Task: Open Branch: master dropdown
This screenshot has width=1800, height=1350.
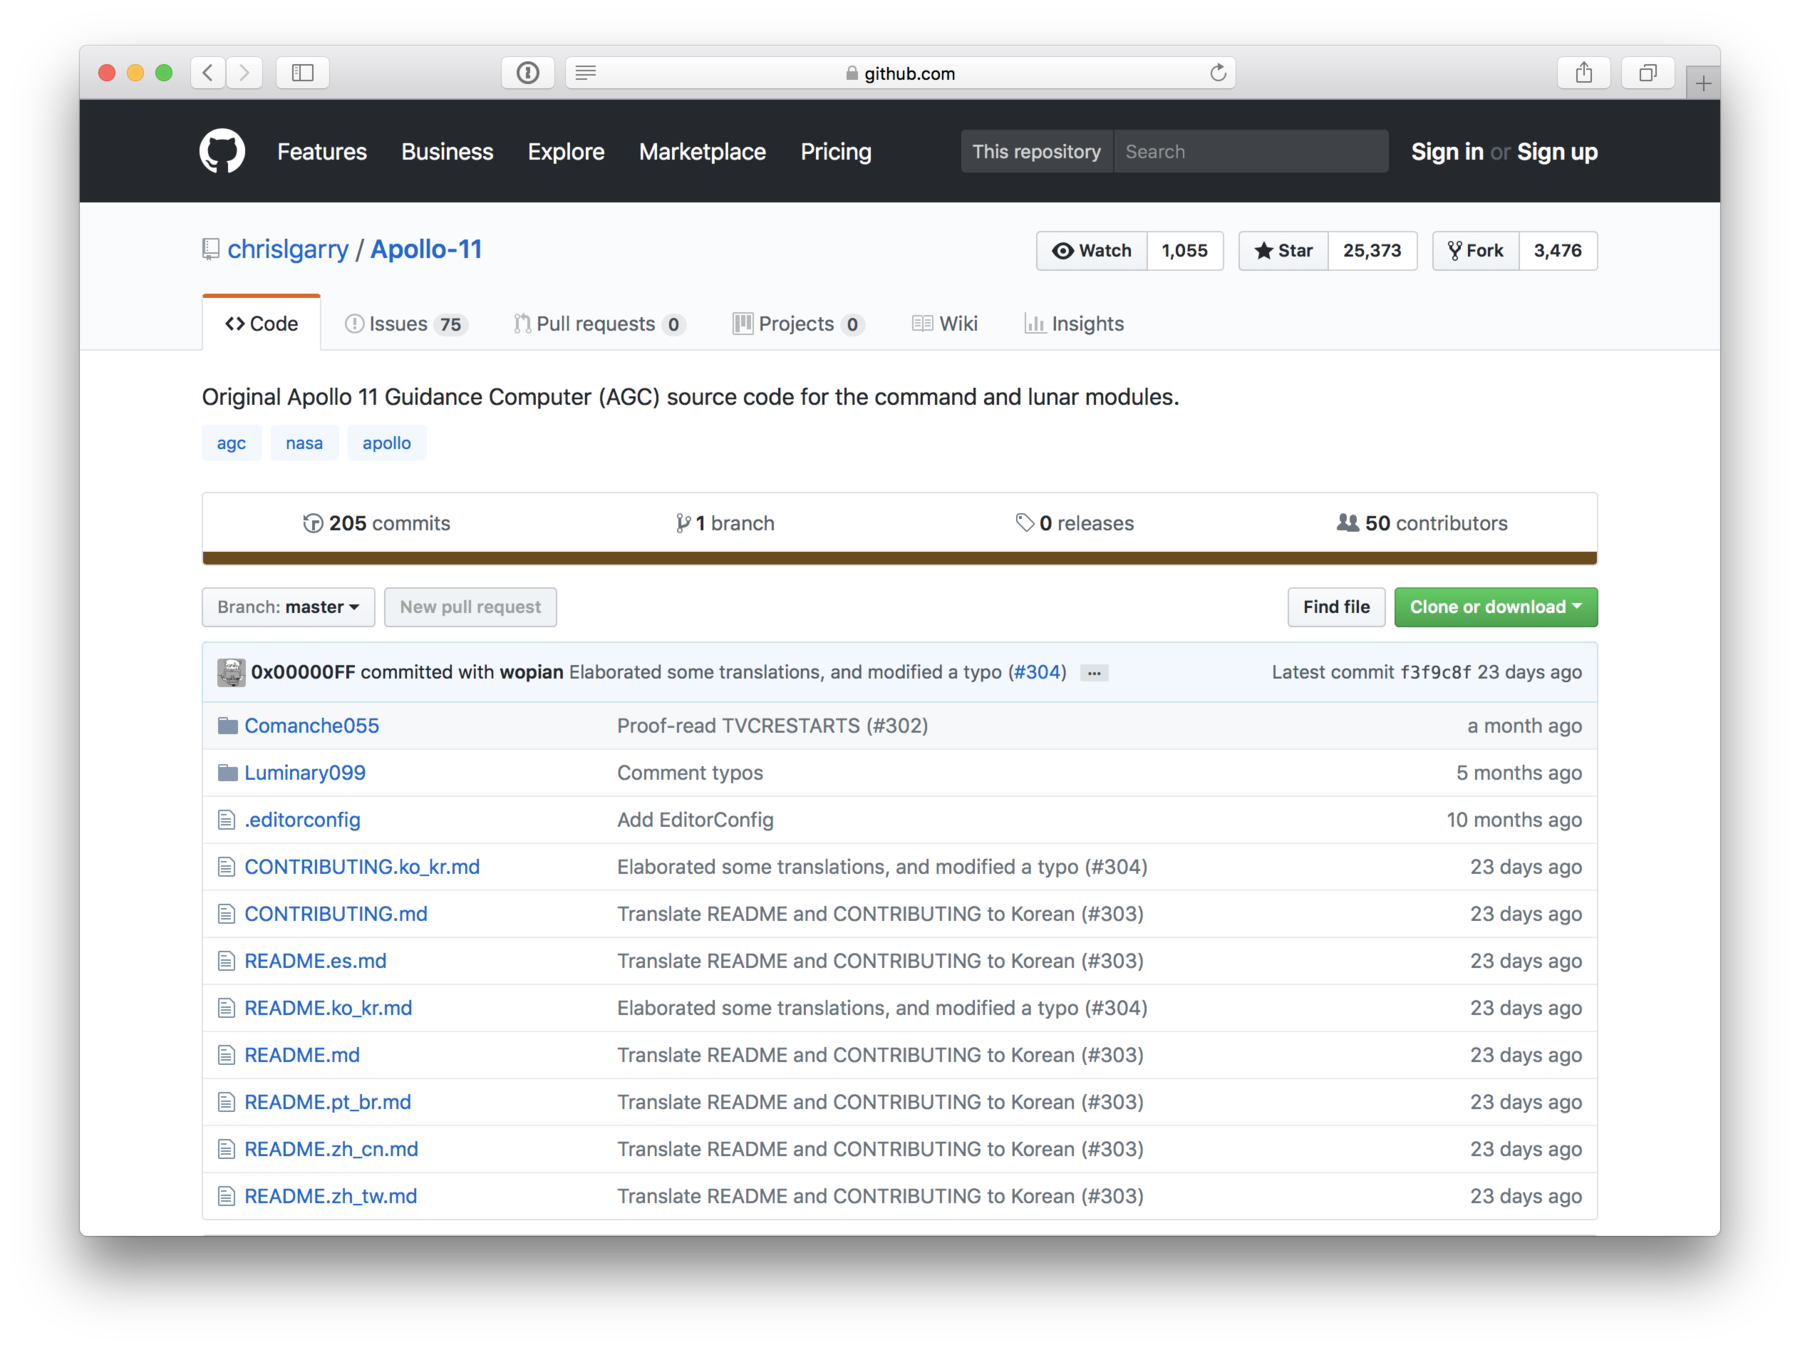Action: [288, 607]
